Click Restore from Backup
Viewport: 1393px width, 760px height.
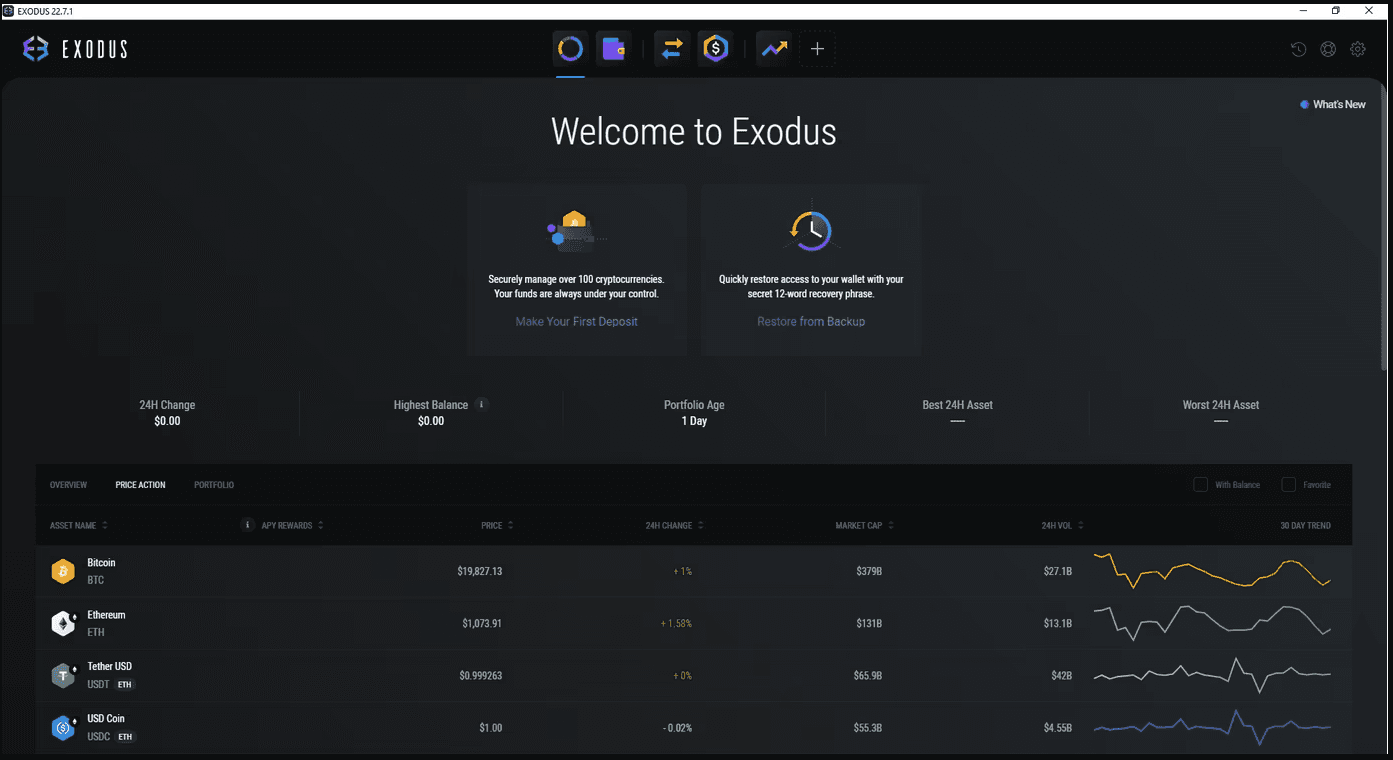click(x=811, y=321)
